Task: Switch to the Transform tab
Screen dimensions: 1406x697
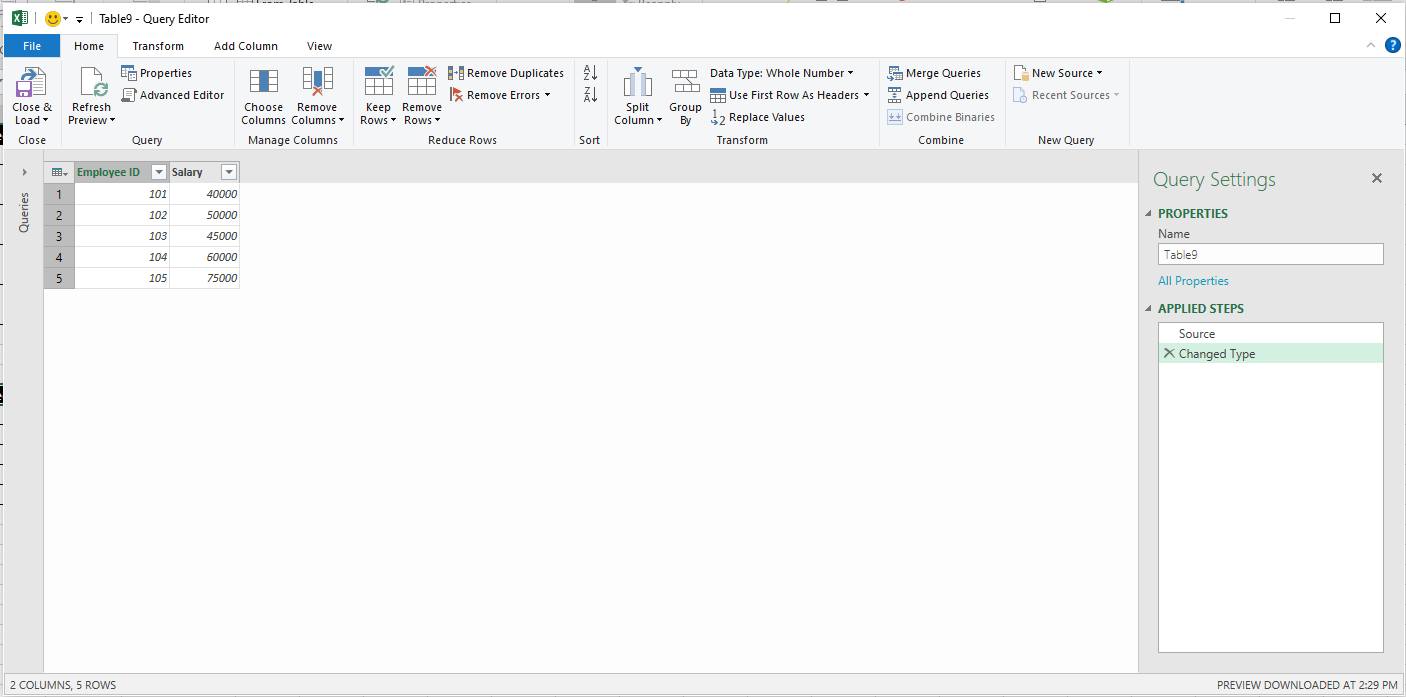Action: coord(158,46)
